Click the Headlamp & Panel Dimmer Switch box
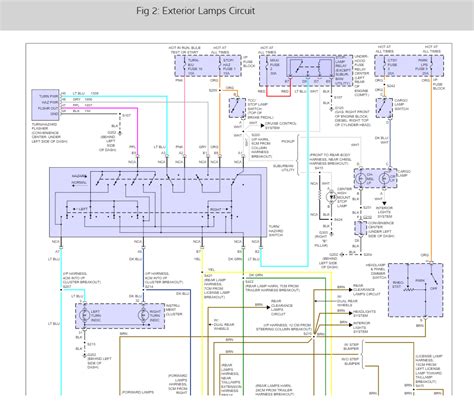The height and width of the screenshot is (409, 474). coord(416,290)
